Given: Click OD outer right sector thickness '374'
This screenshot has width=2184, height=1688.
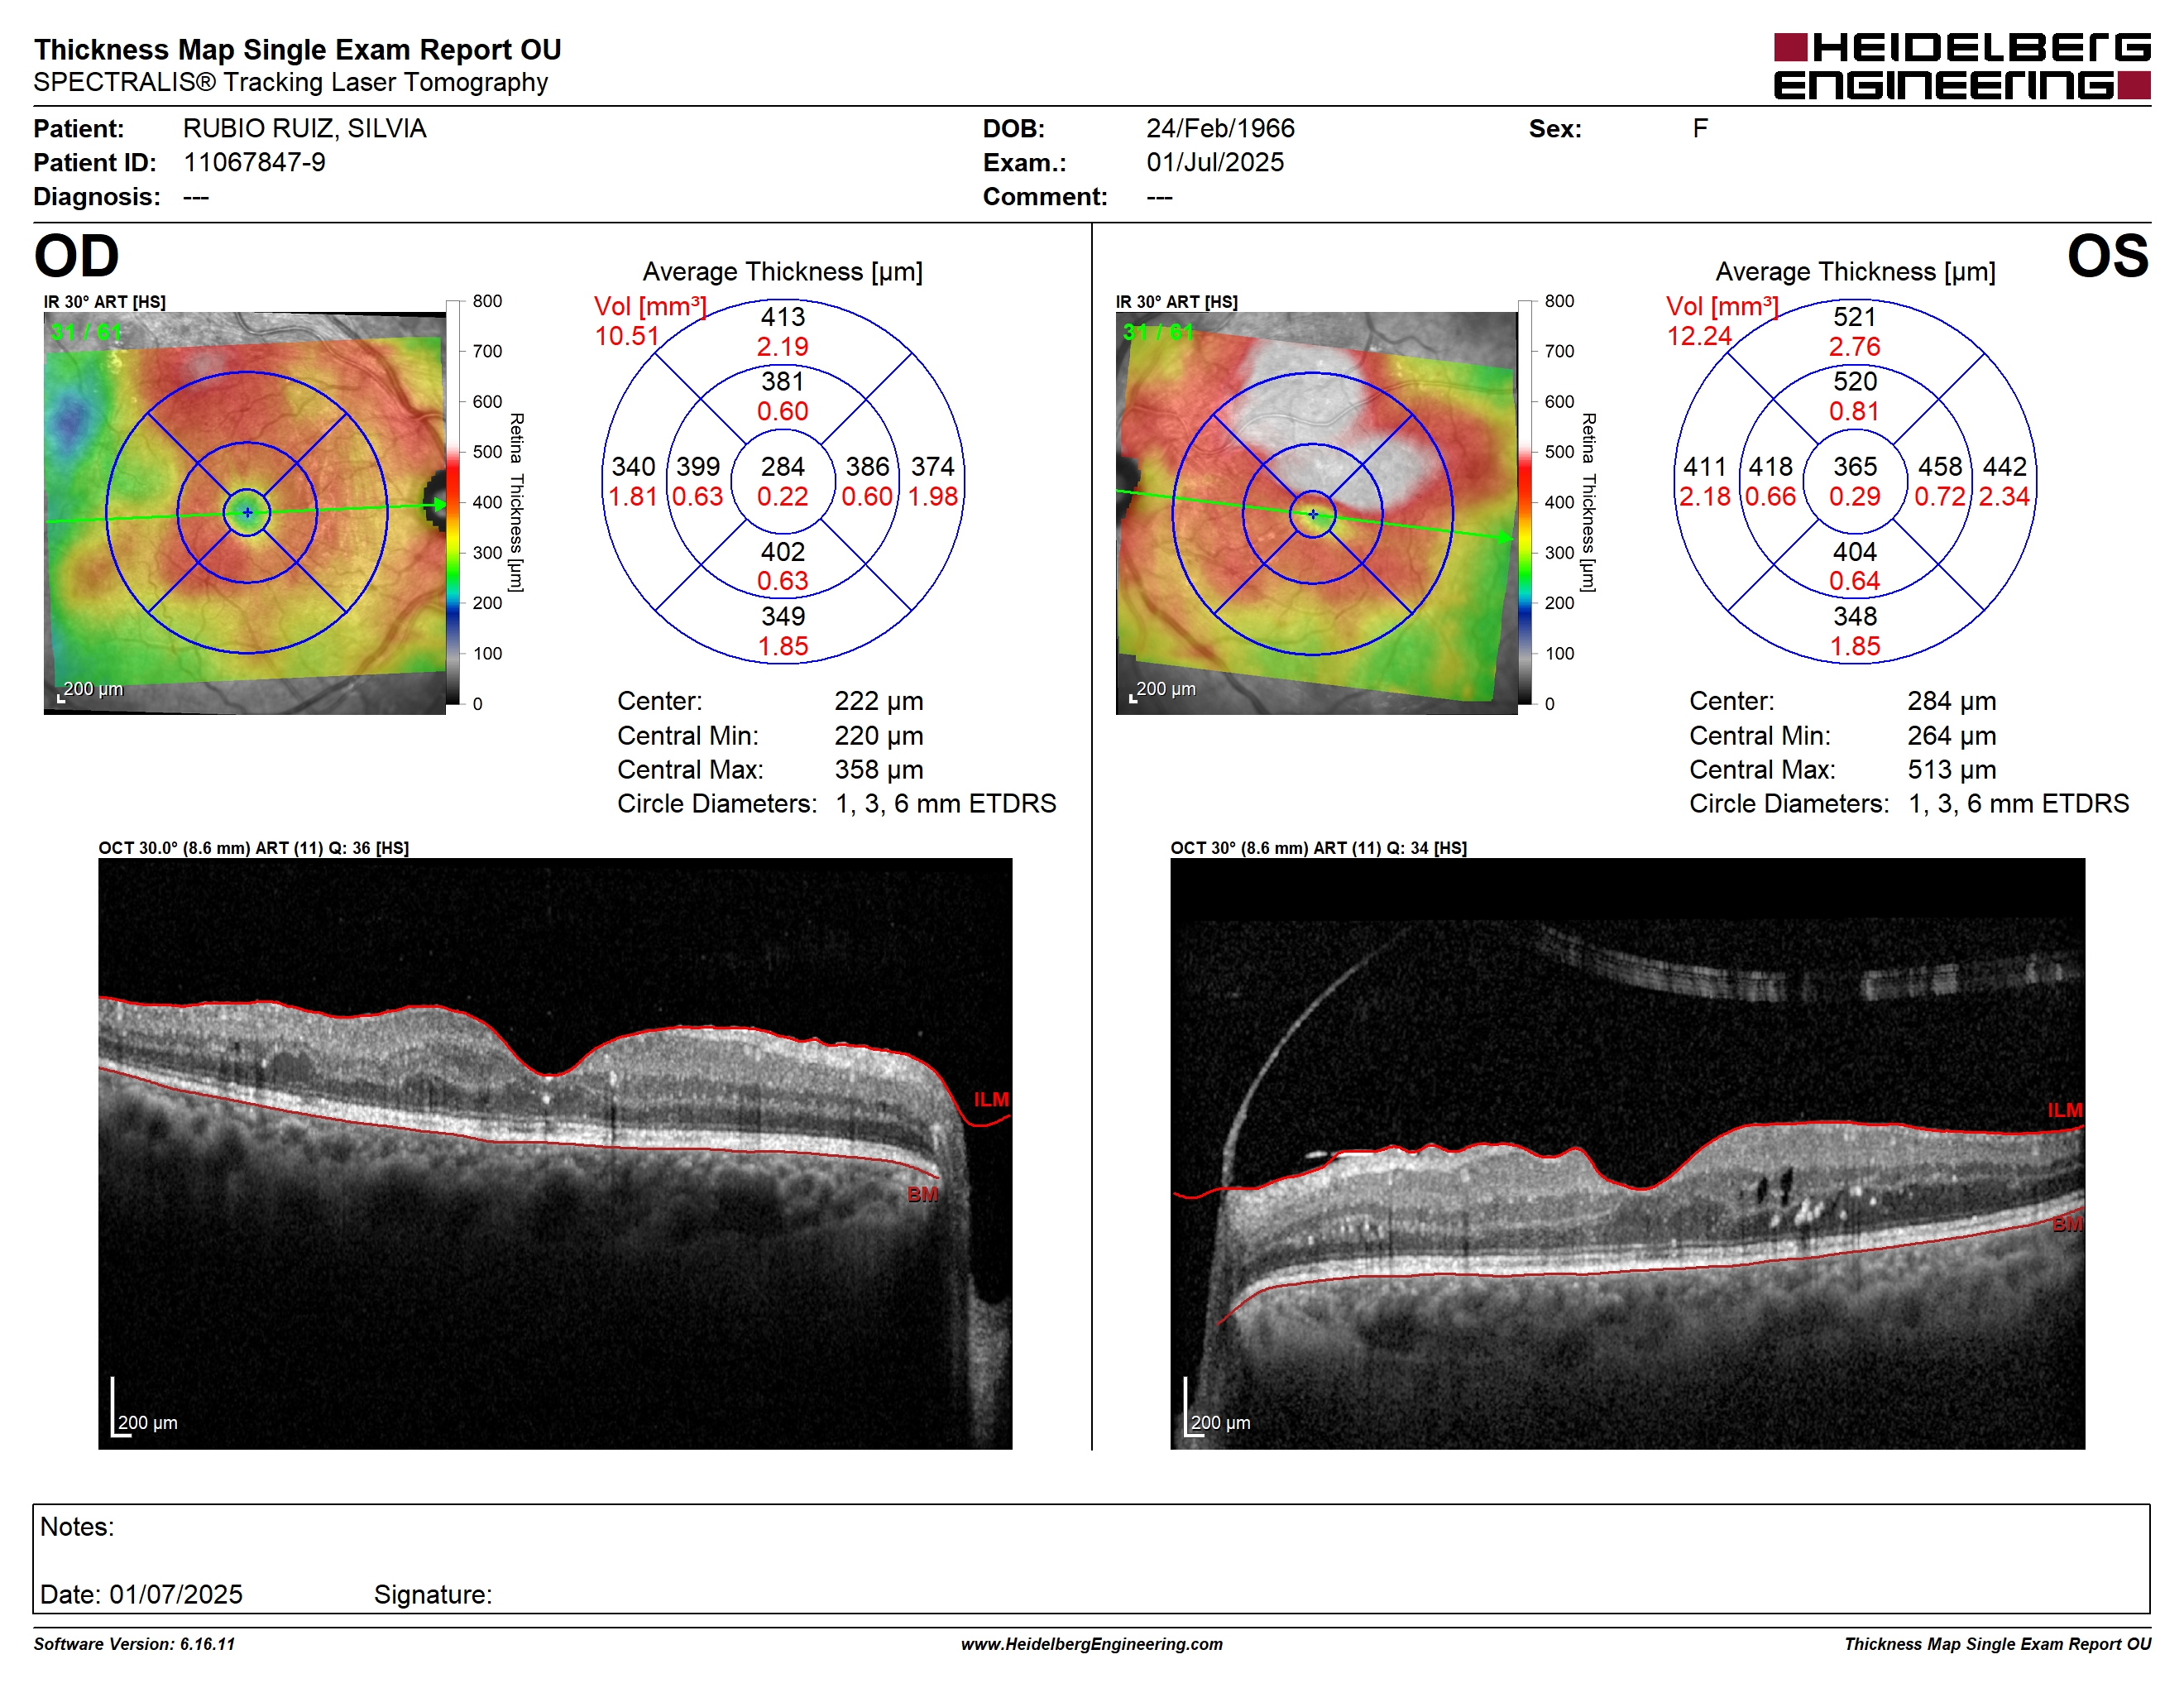Looking at the screenshot, I should click(x=932, y=466).
